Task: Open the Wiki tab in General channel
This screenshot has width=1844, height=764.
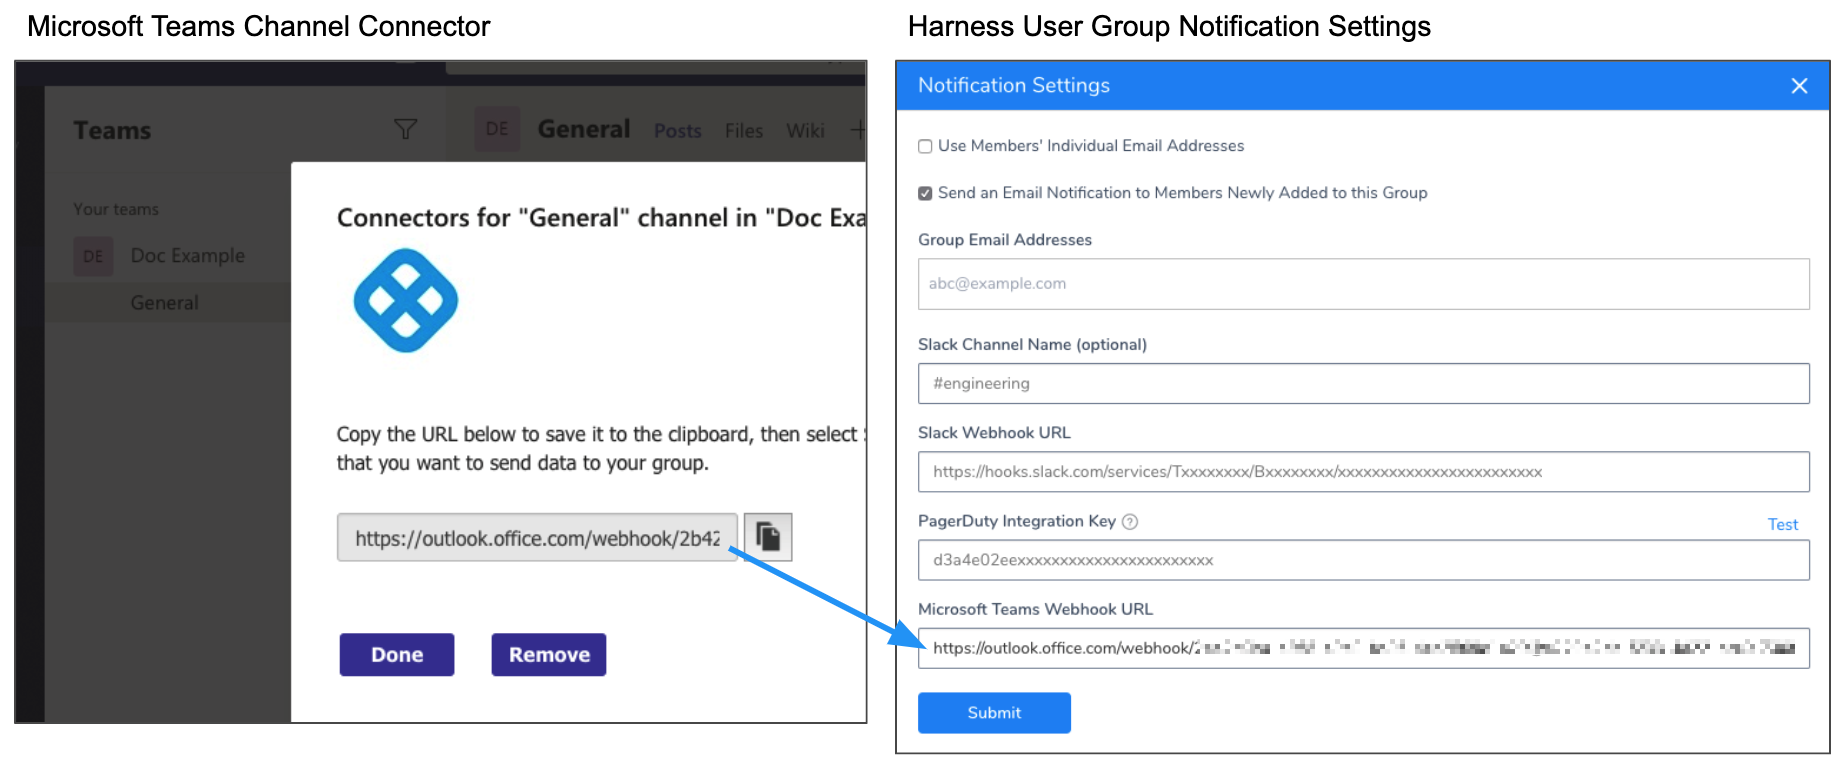Action: (805, 131)
